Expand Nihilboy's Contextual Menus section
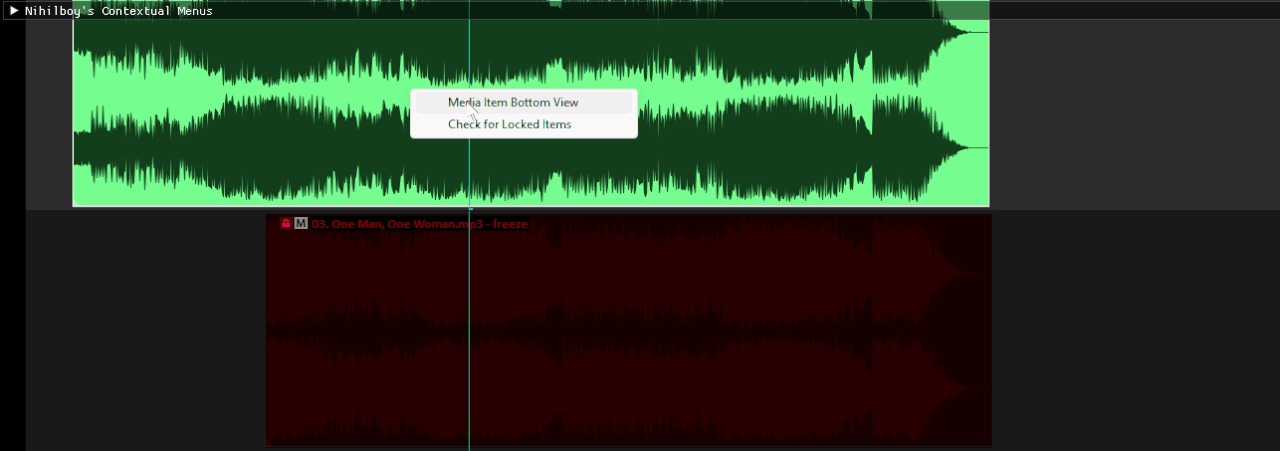The image size is (1280, 451). click(x=14, y=11)
